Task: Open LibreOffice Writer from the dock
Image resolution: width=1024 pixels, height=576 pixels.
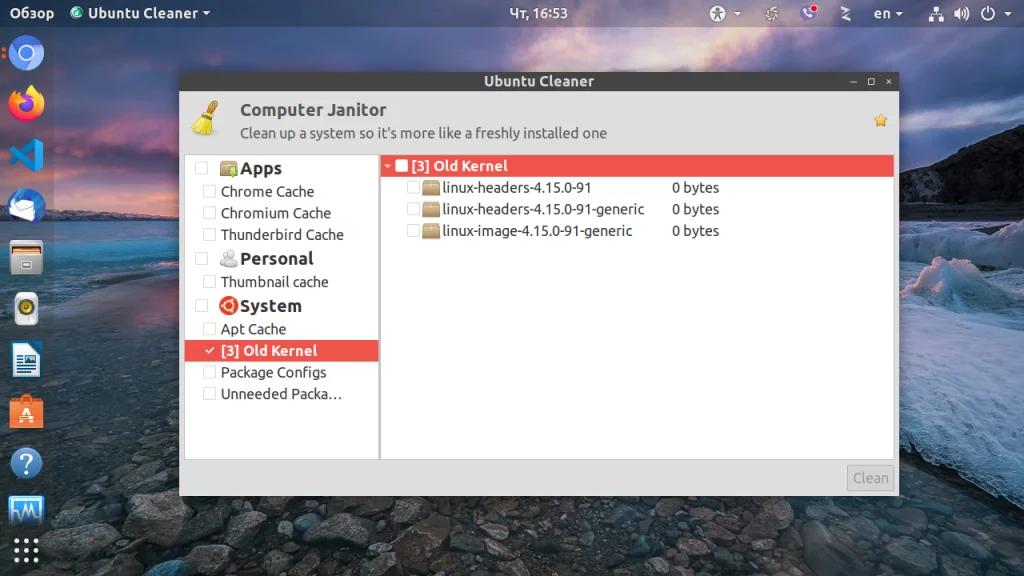Action: click(26, 360)
